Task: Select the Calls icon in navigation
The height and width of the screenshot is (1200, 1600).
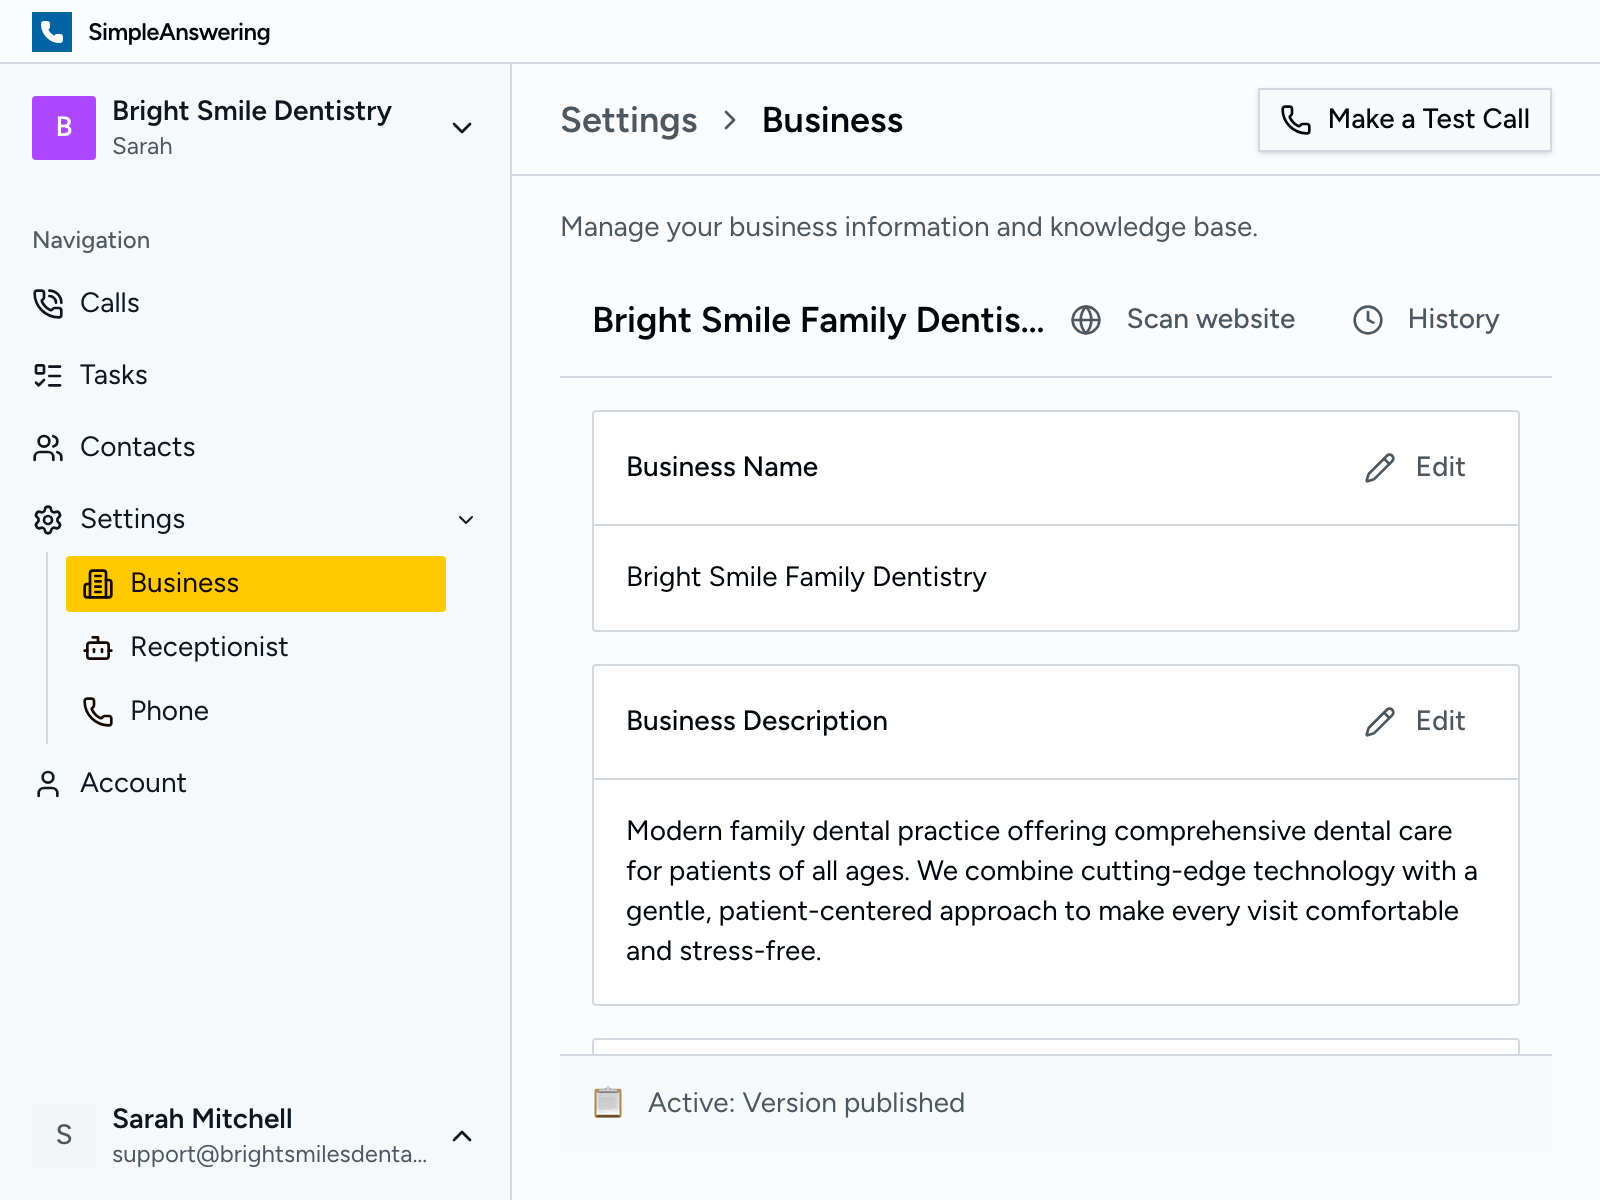Action: 48,303
